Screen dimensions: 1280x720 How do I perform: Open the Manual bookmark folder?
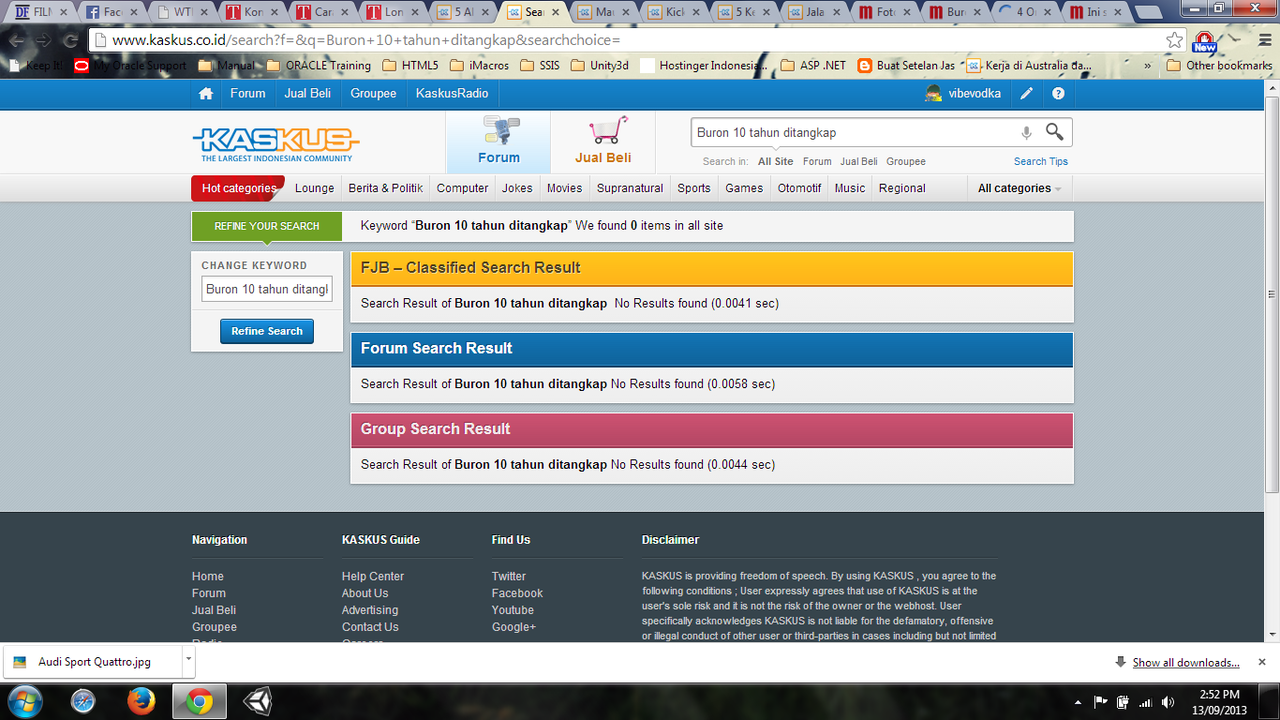[x=227, y=66]
